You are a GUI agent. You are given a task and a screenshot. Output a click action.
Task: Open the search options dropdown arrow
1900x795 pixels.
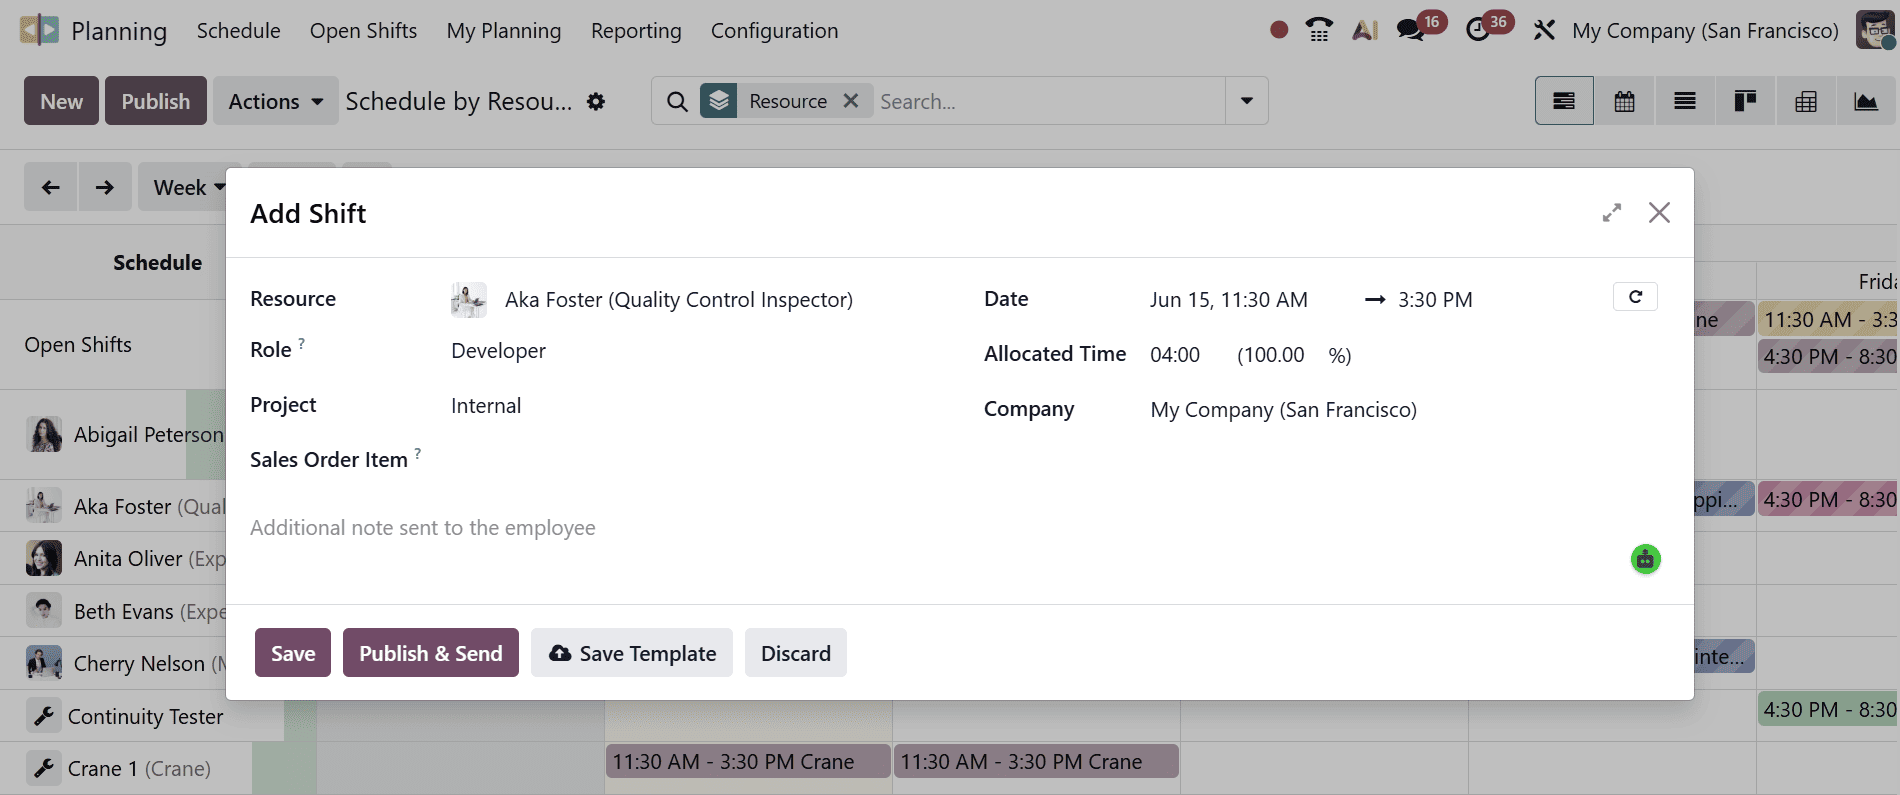click(1247, 101)
